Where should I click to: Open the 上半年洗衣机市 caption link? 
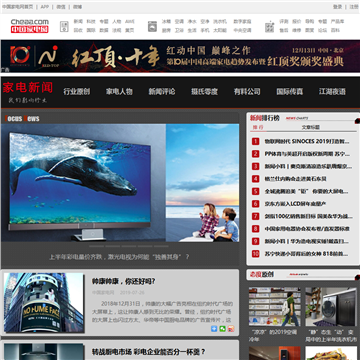point(331,336)
